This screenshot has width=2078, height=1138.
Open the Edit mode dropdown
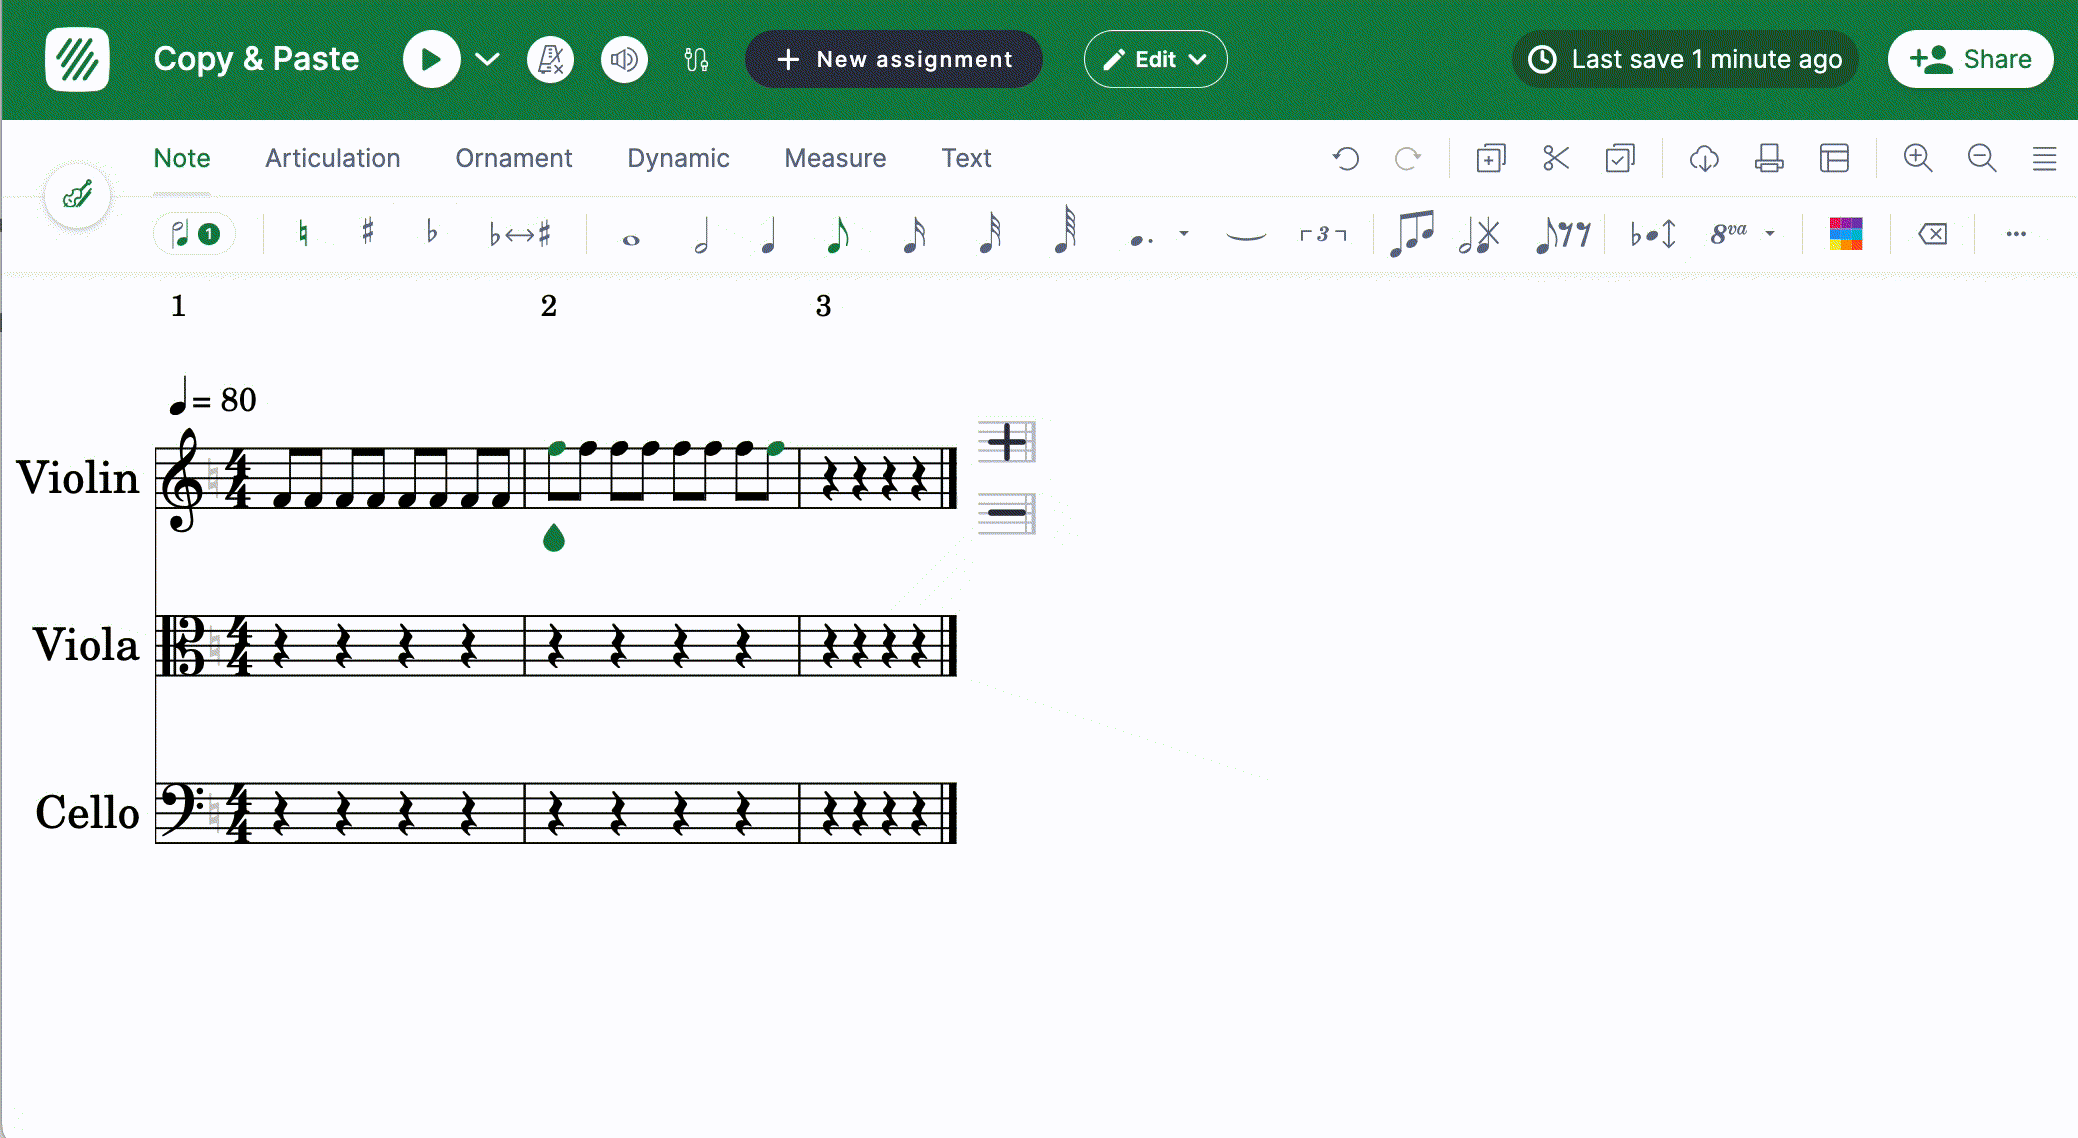pos(1155,59)
